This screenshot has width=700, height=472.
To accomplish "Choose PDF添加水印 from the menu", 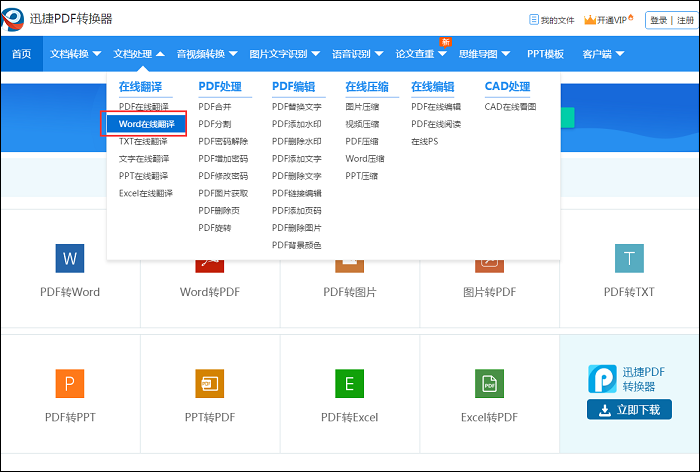I will (x=296, y=124).
